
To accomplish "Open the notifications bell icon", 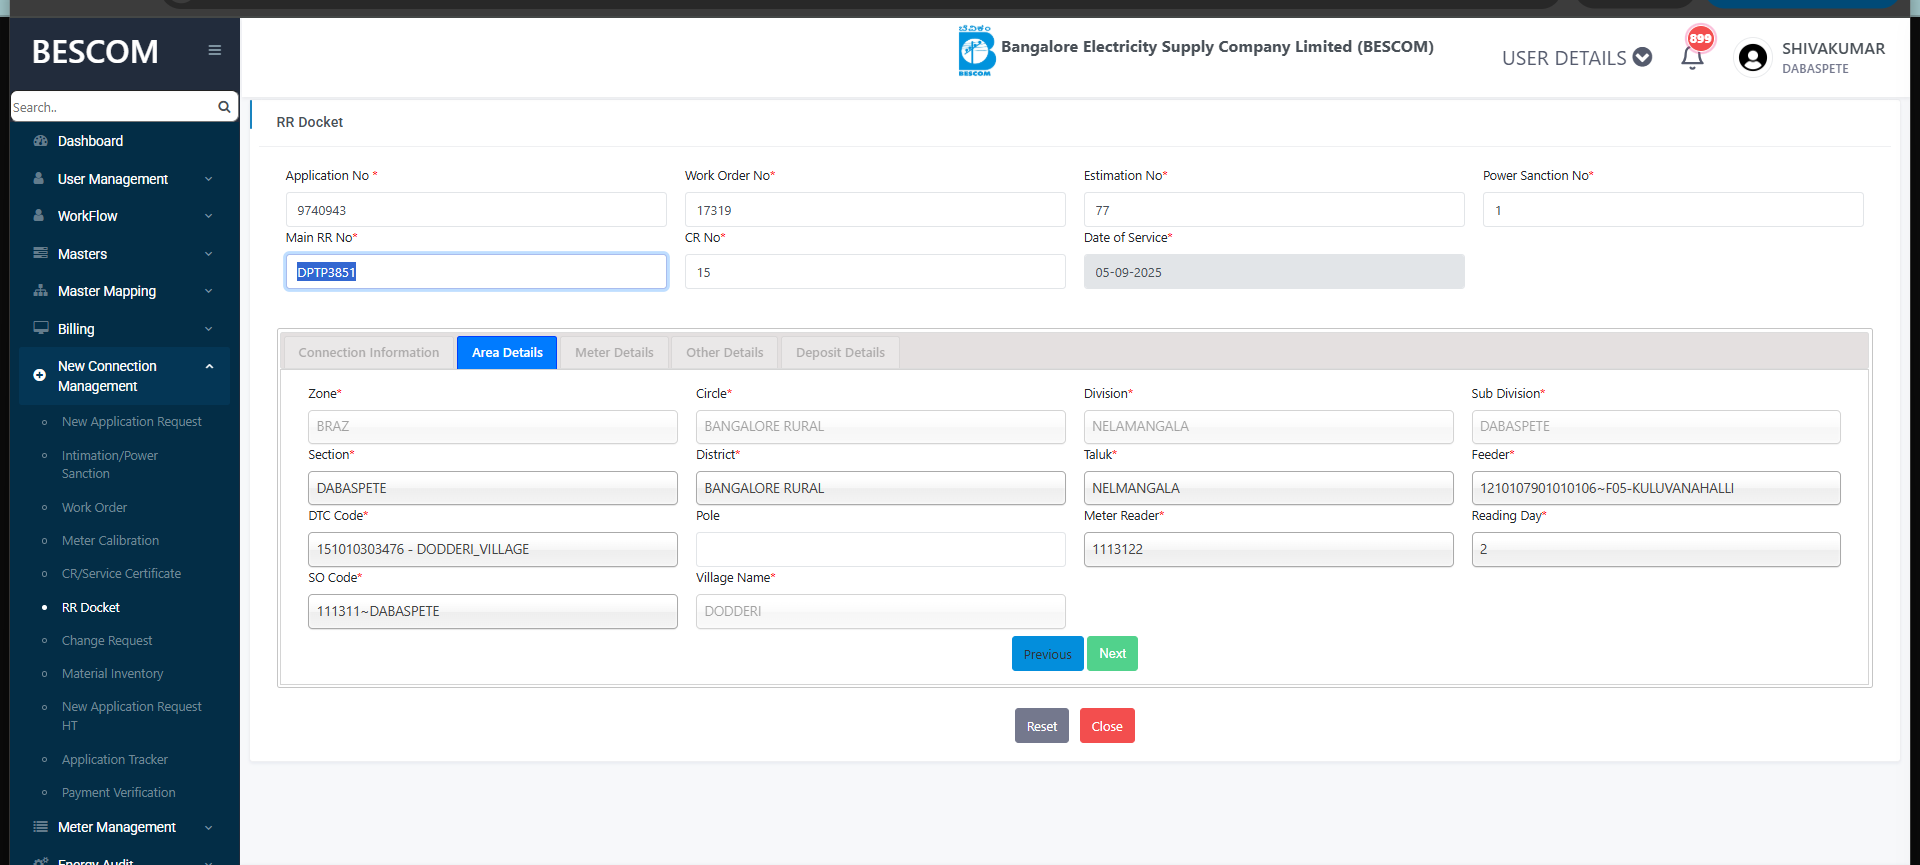I will point(1692,58).
